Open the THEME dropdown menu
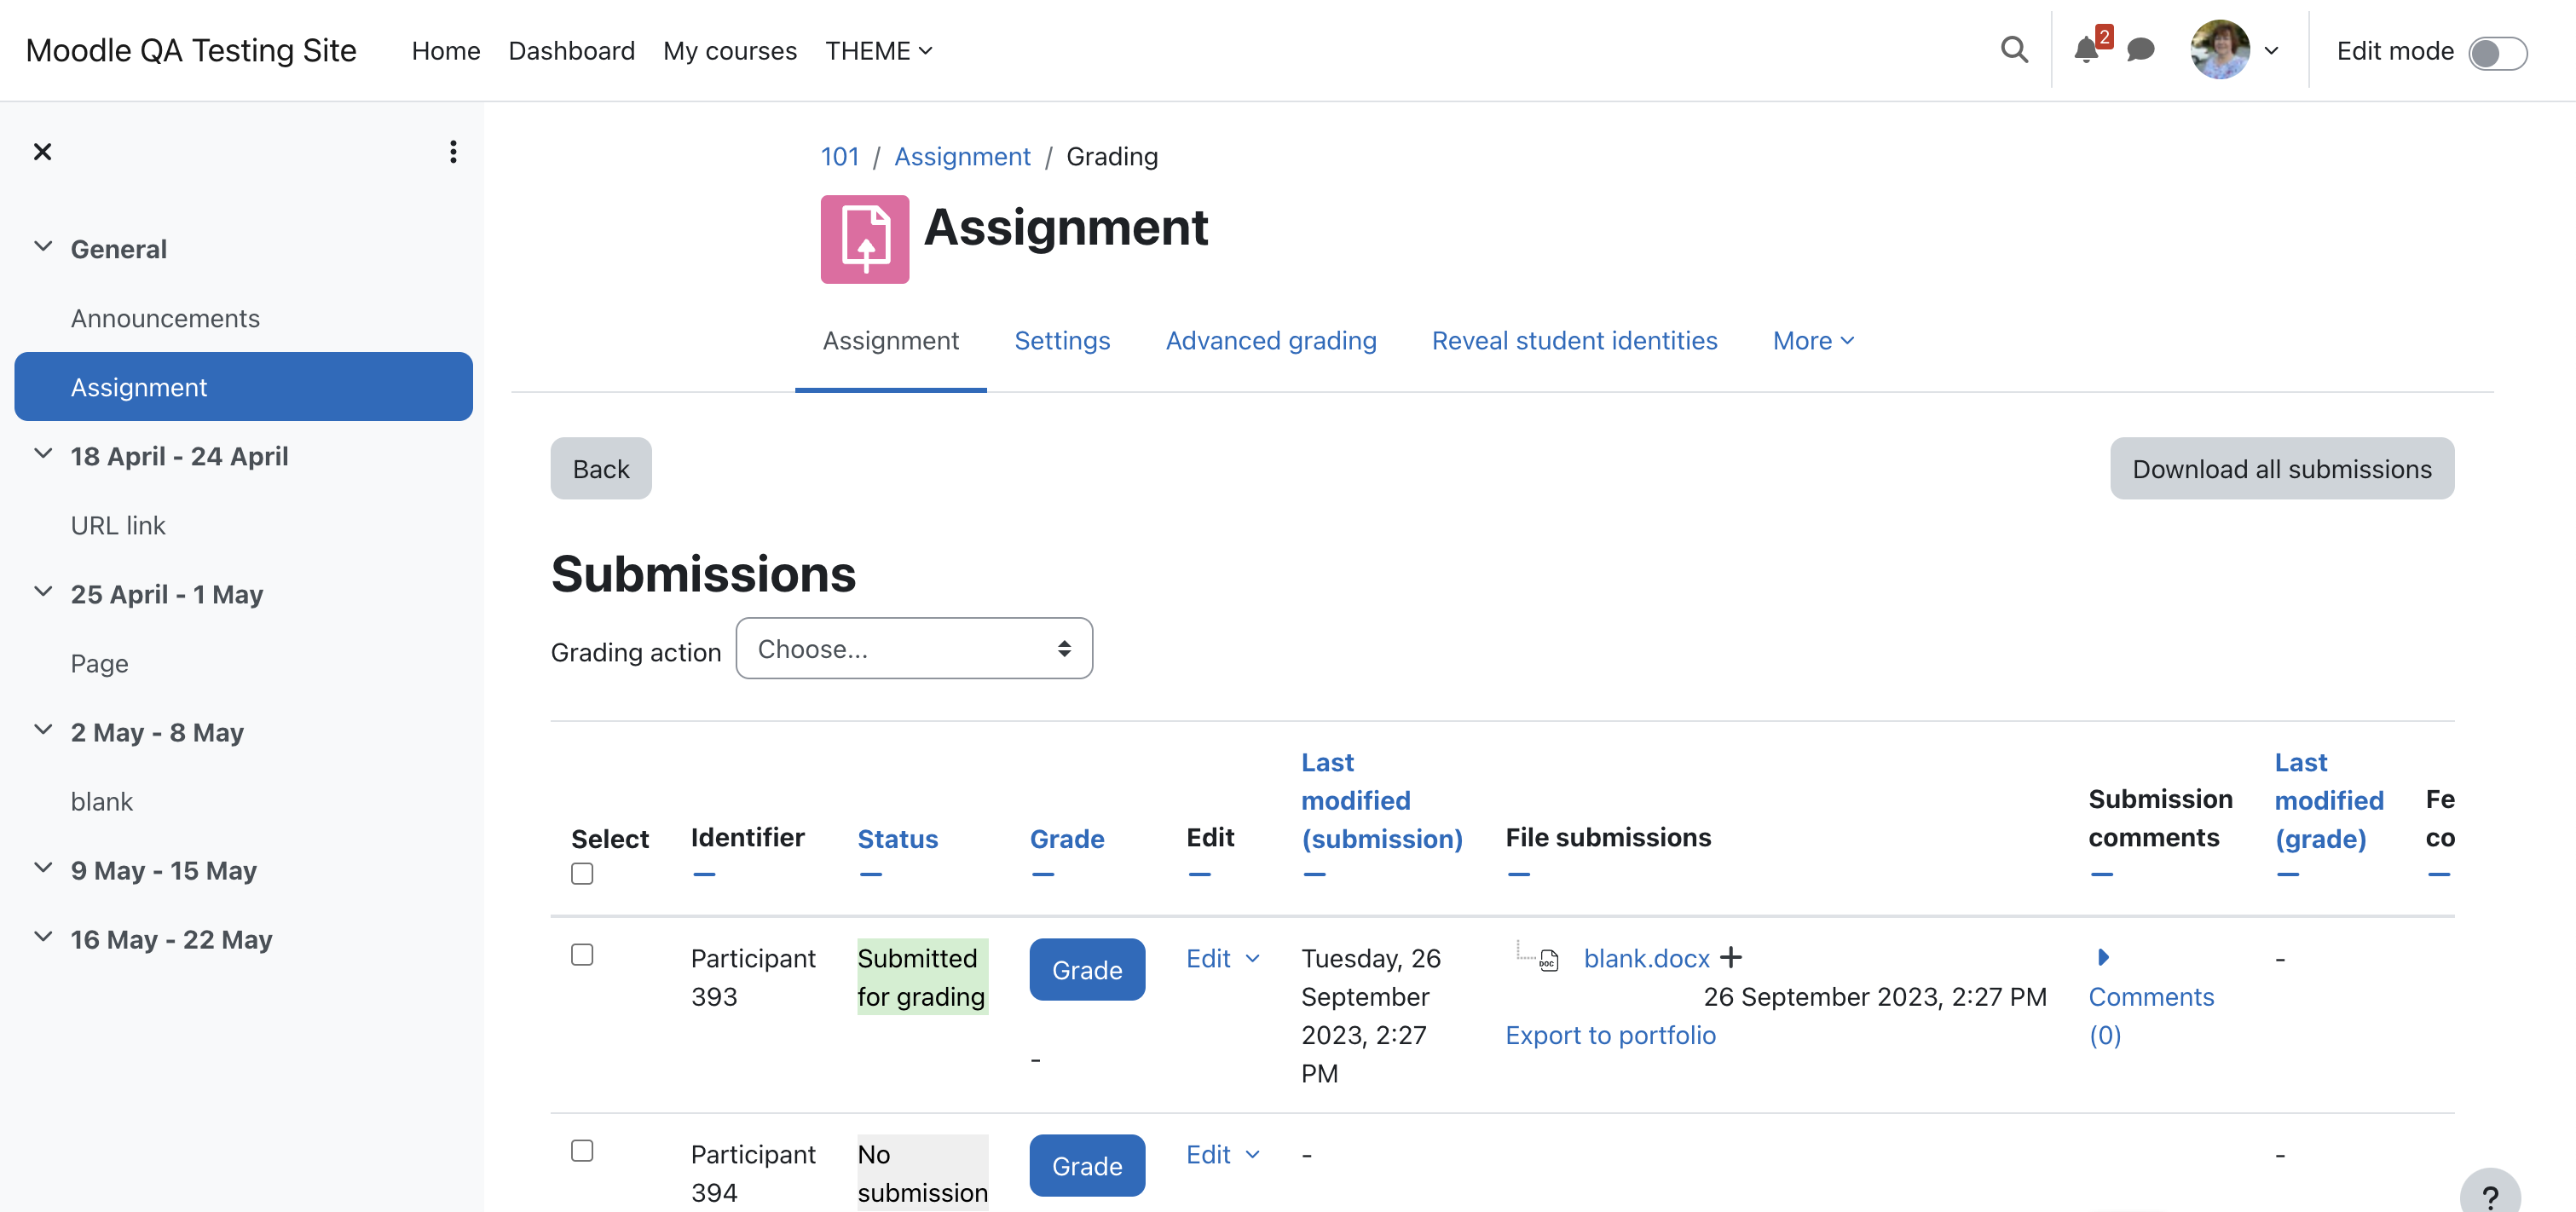Screen dimensions: 2576x1212 878,51
